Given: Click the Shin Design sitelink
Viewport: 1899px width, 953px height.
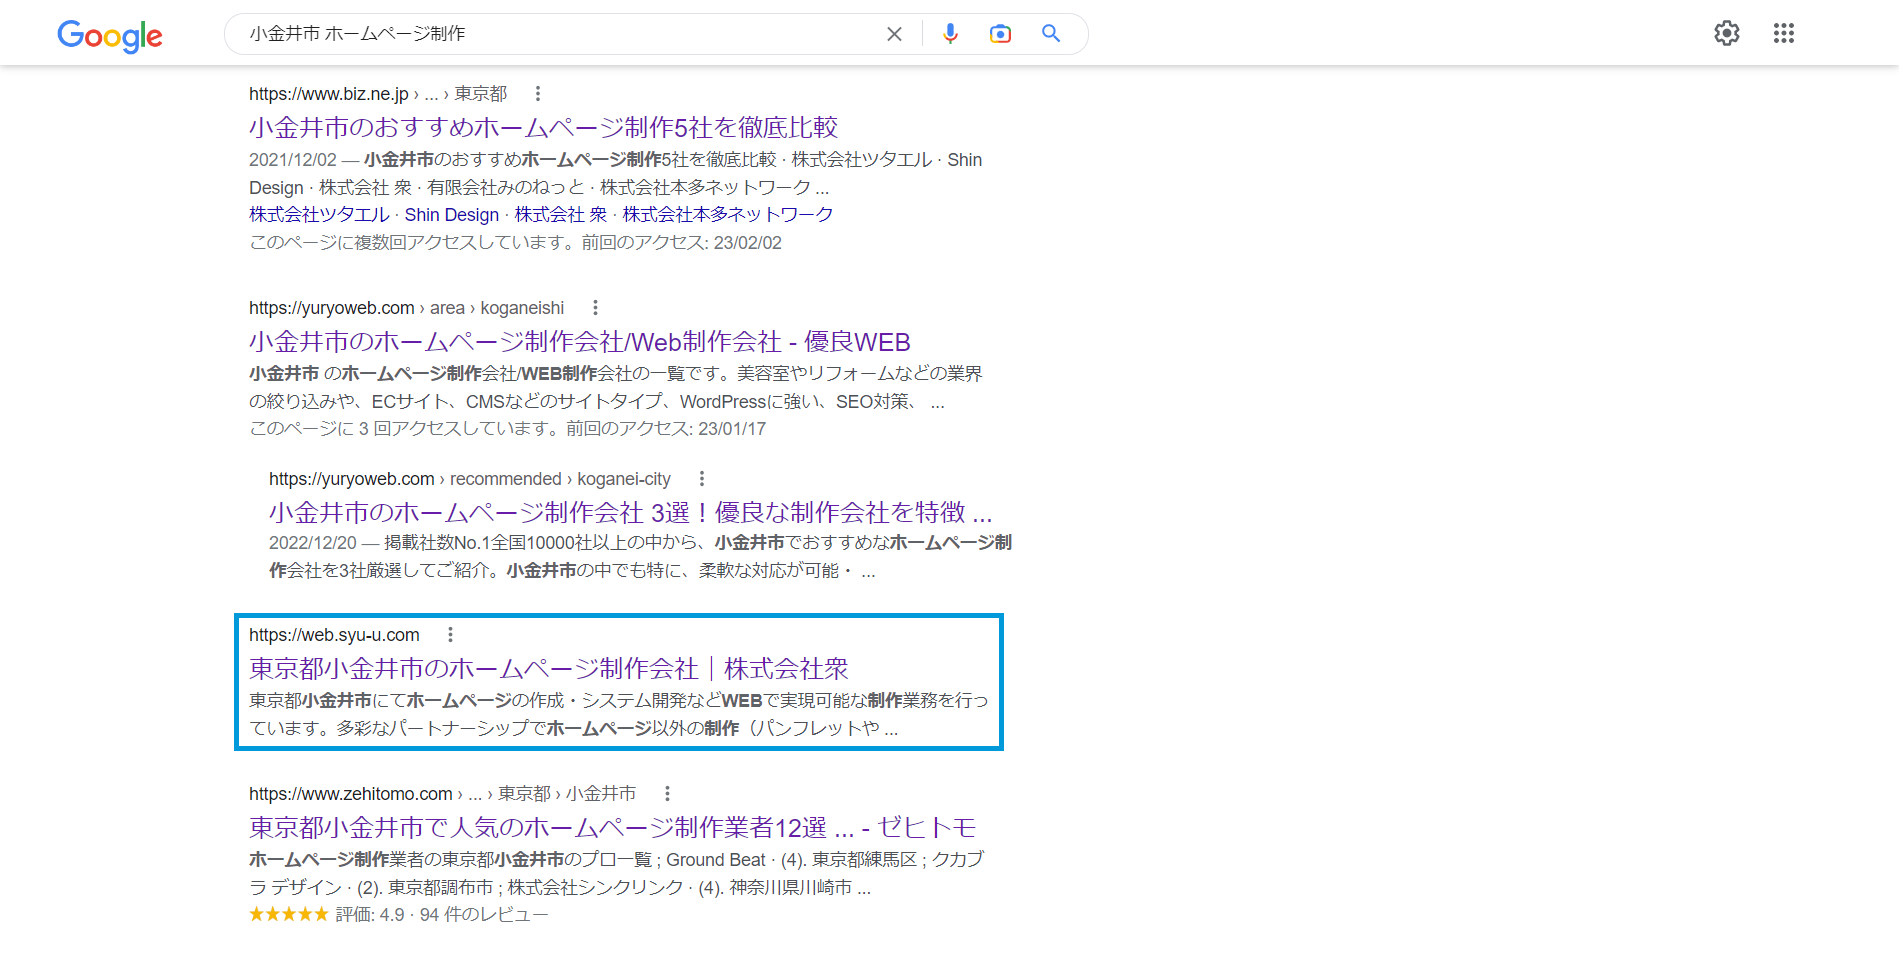Looking at the screenshot, I should (x=452, y=214).
